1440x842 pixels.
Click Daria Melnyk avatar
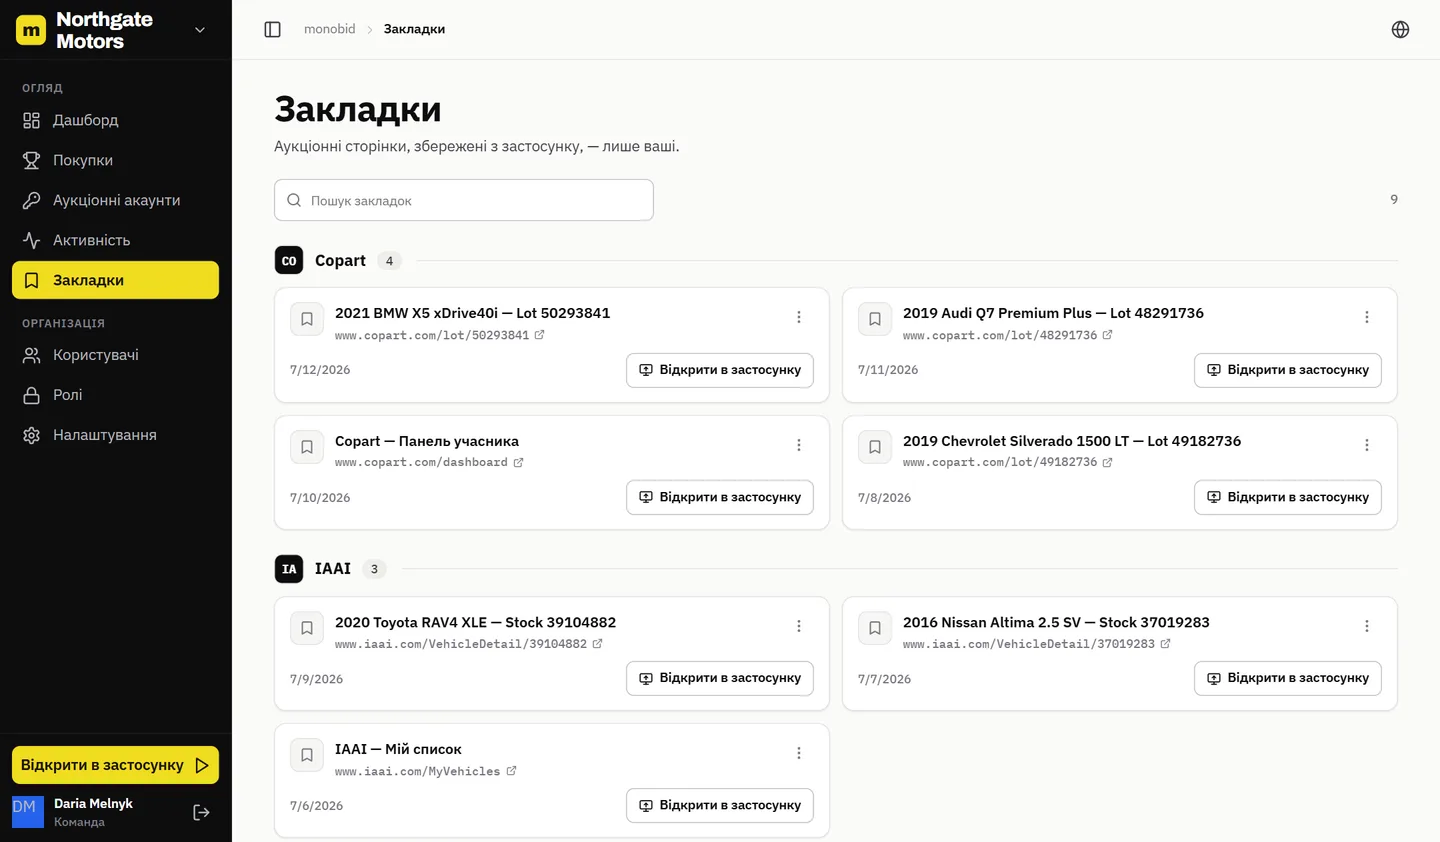point(28,812)
